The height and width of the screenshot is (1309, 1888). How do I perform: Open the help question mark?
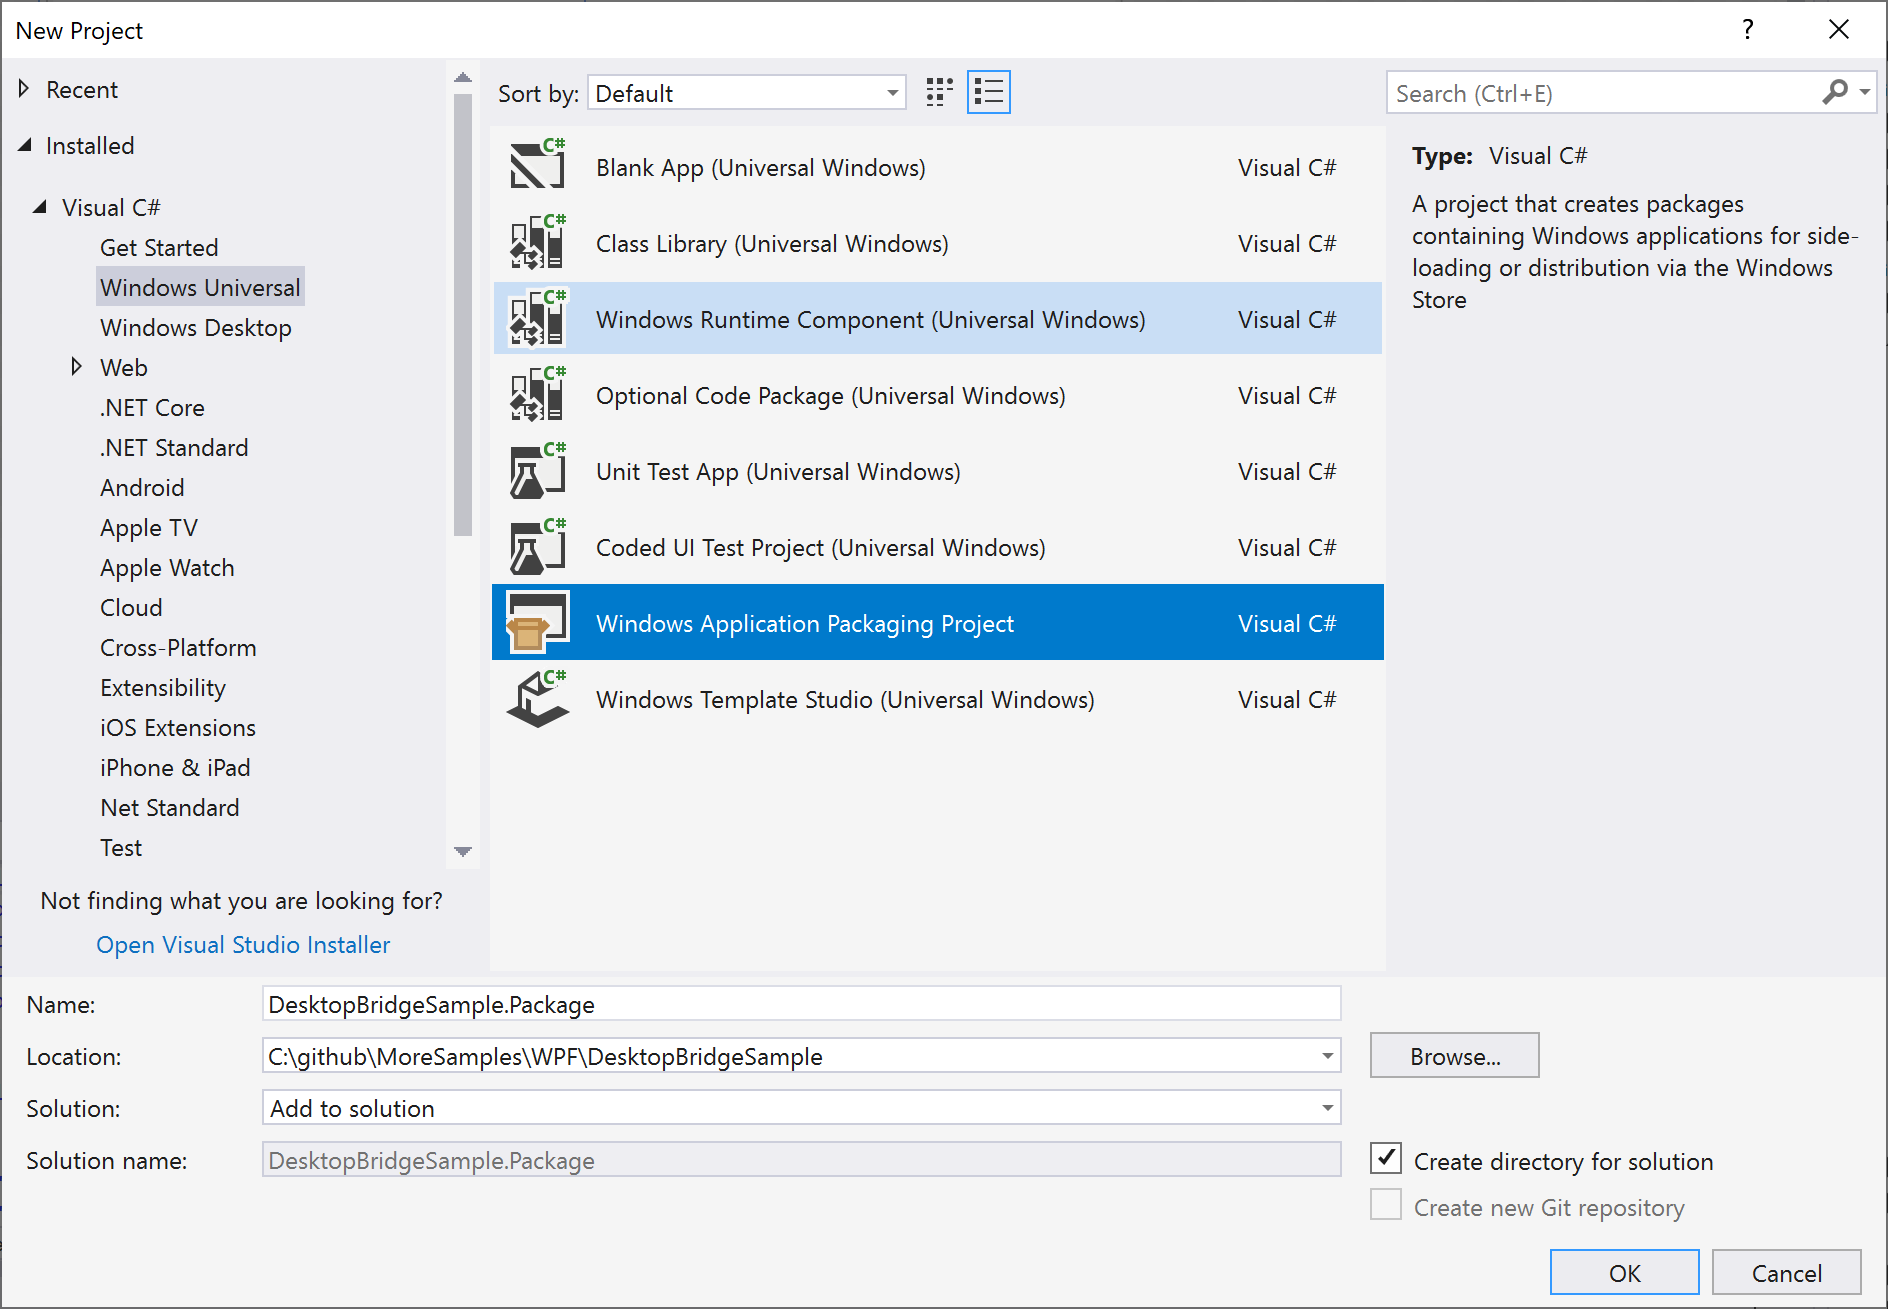(x=1747, y=30)
